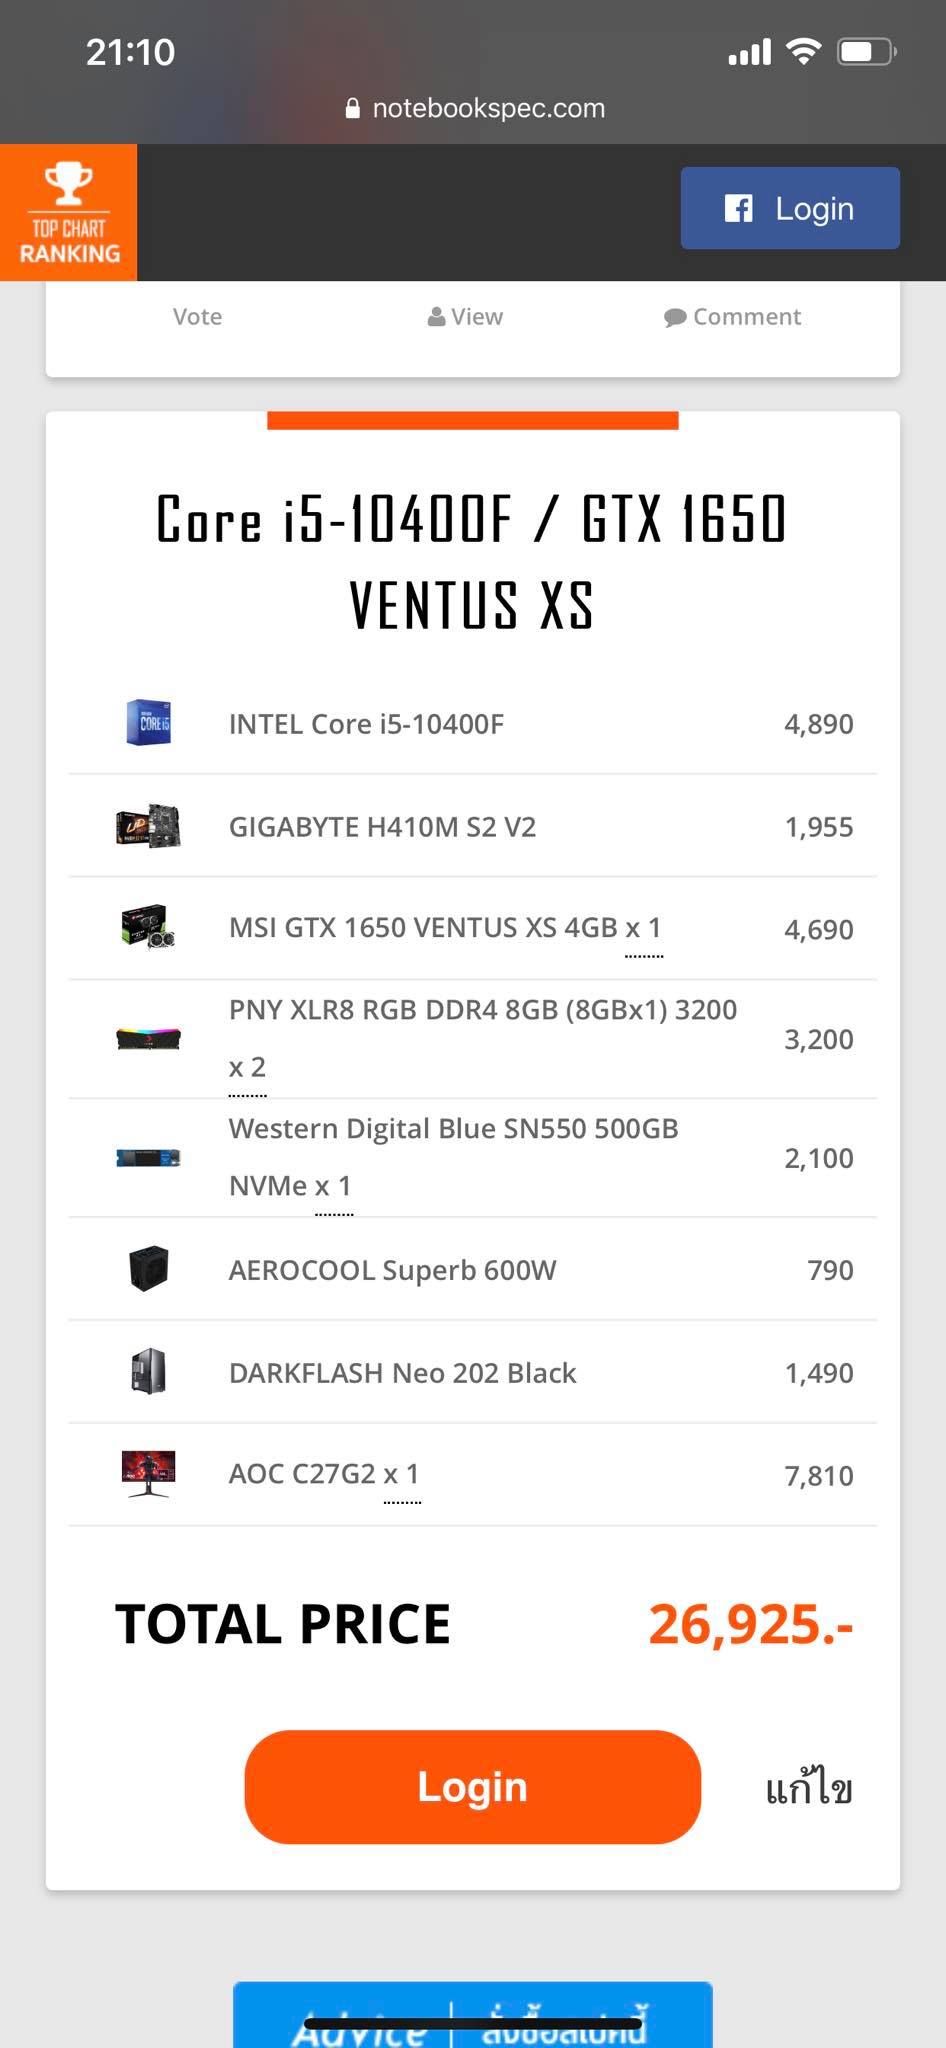Open the Comment section
The height and width of the screenshot is (2048, 946).
[732, 317]
